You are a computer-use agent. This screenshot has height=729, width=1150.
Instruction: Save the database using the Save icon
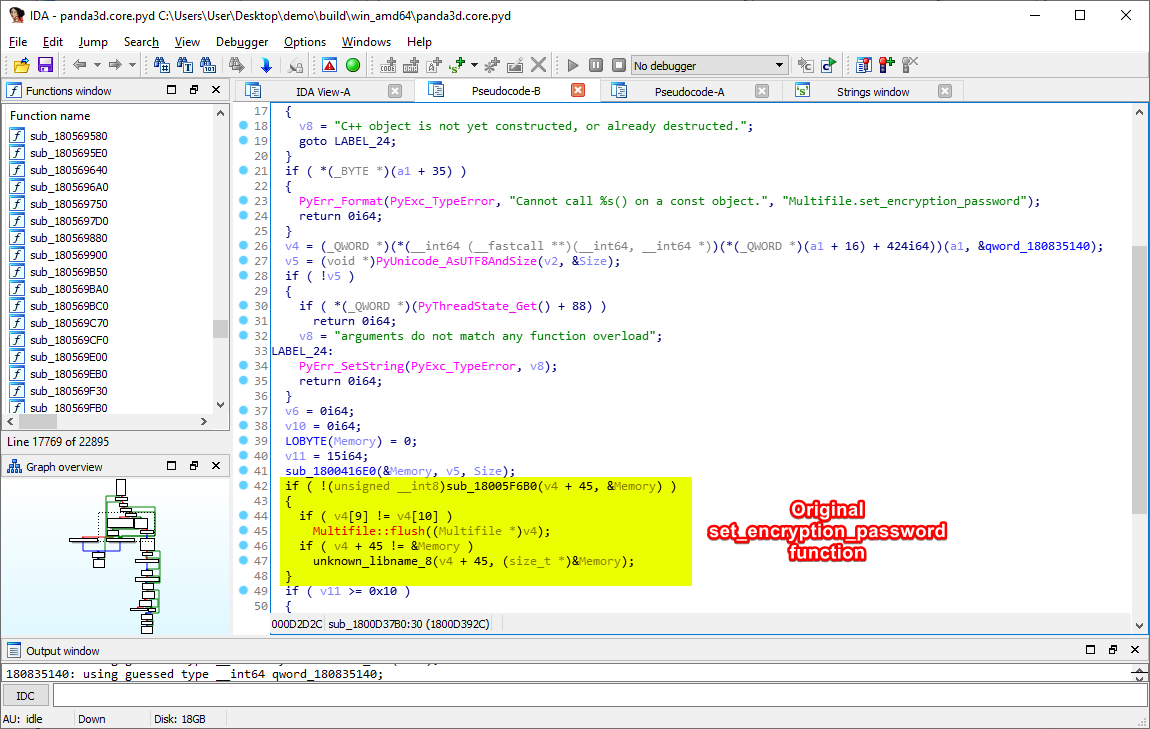45,64
